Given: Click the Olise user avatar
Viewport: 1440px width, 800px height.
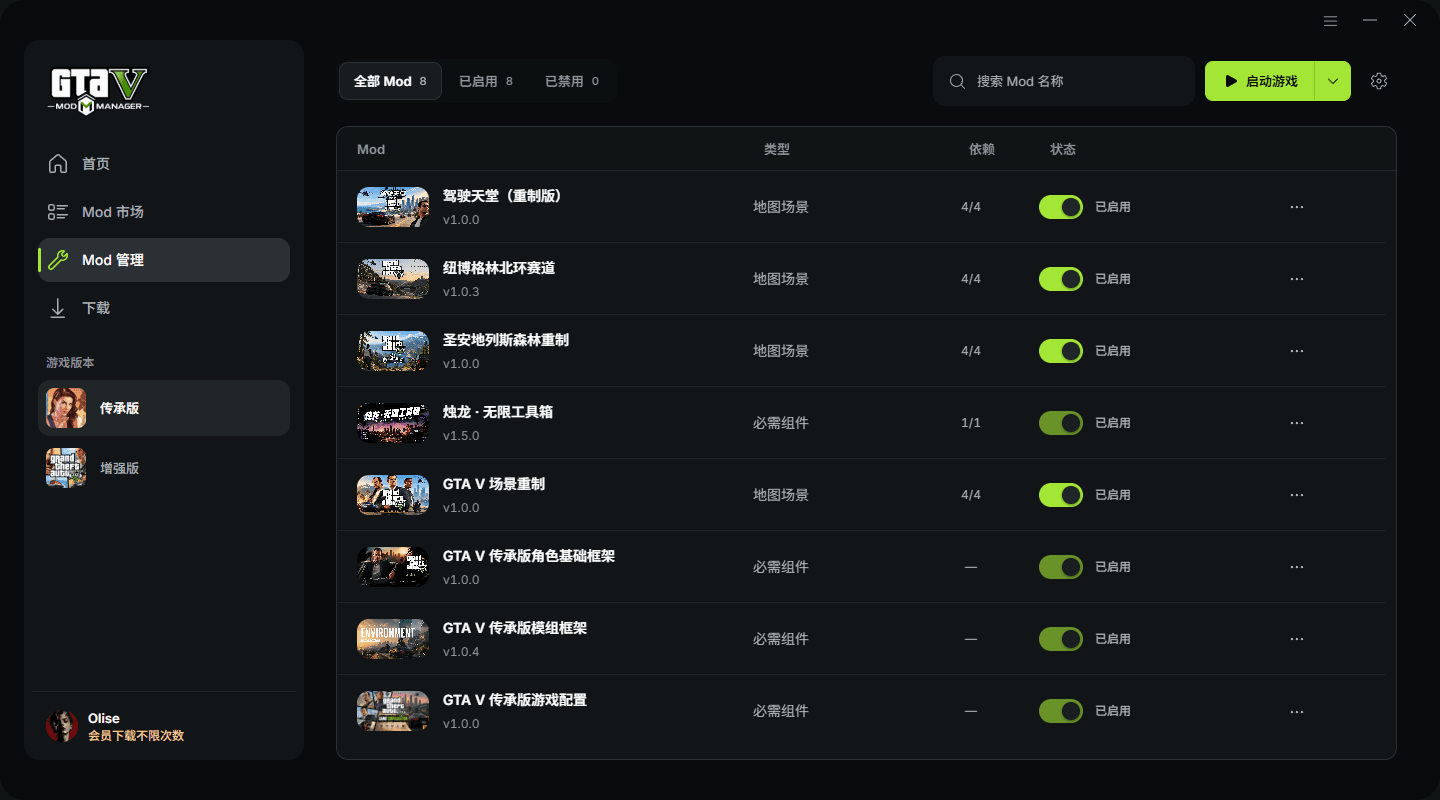Looking at the screenshot, I should (x=62, y=726).
